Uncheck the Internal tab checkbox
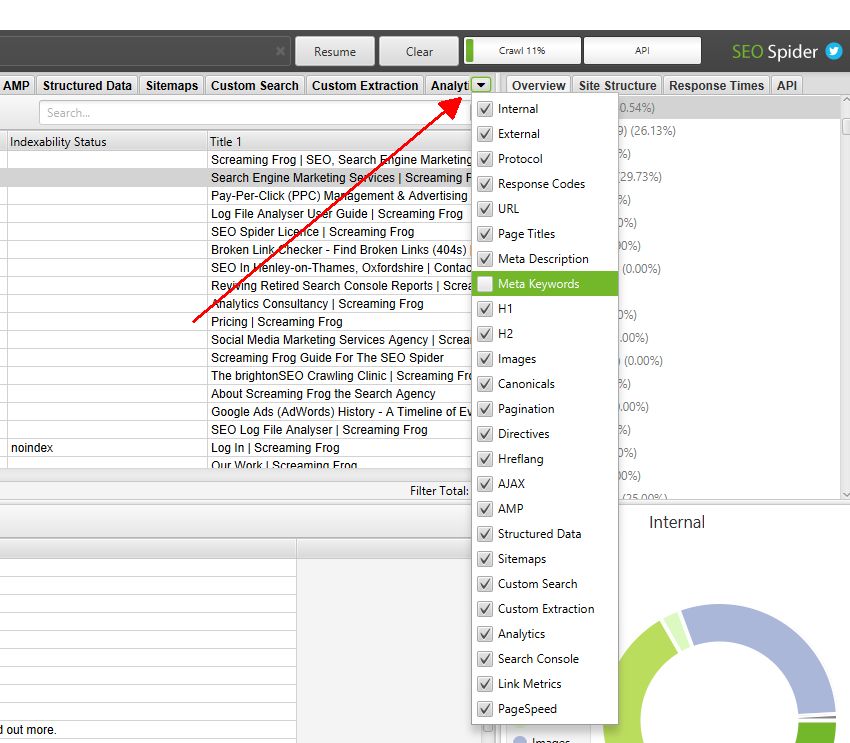Screen dimensions: 850x743 tap(485, 109)
